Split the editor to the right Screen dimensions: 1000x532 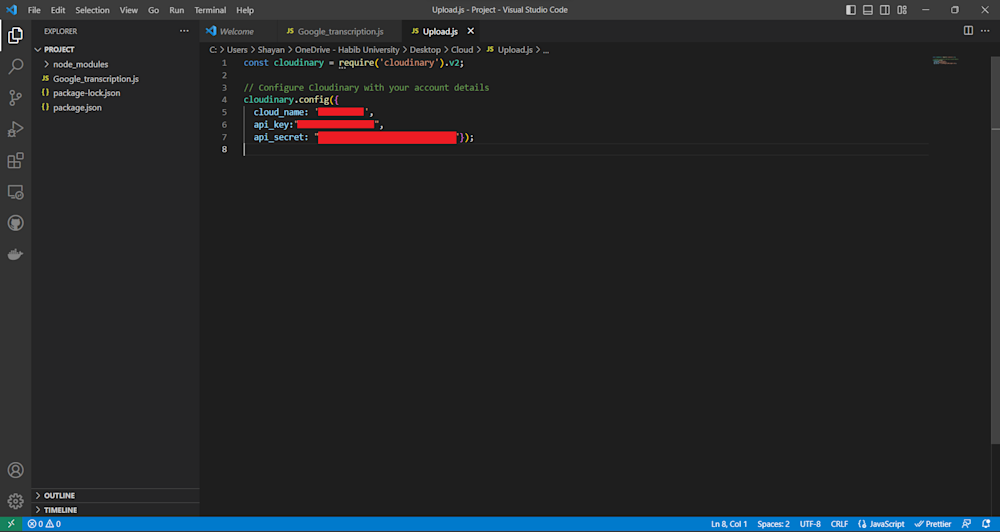click(968, 31)
